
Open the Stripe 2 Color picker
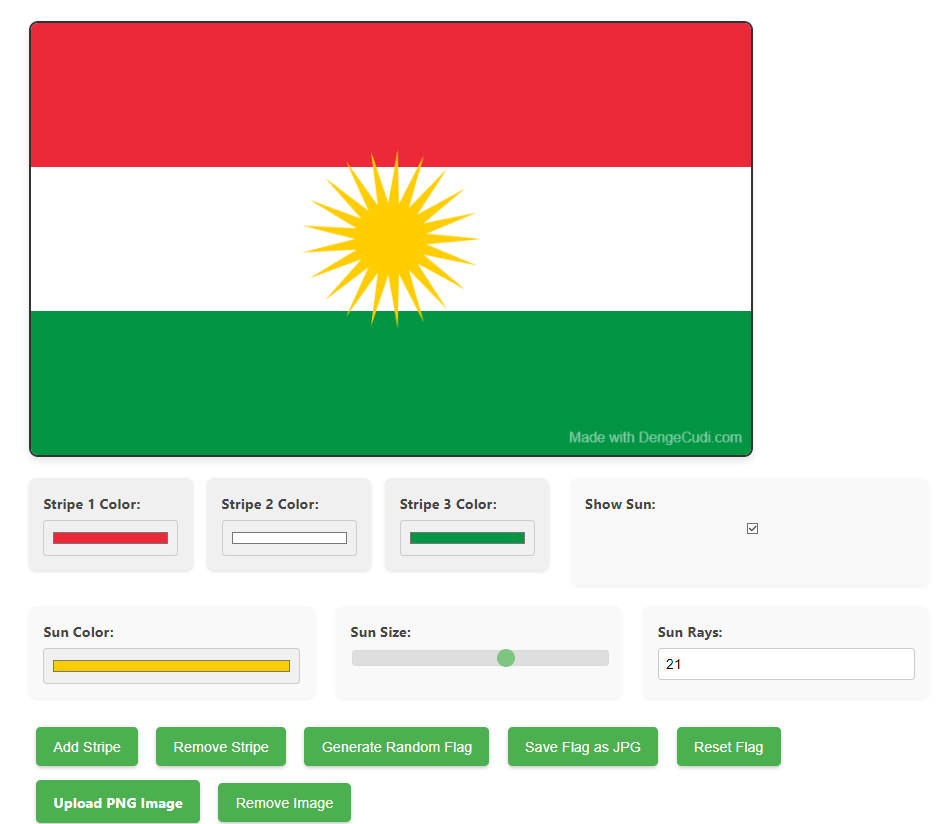coord(288,537)
